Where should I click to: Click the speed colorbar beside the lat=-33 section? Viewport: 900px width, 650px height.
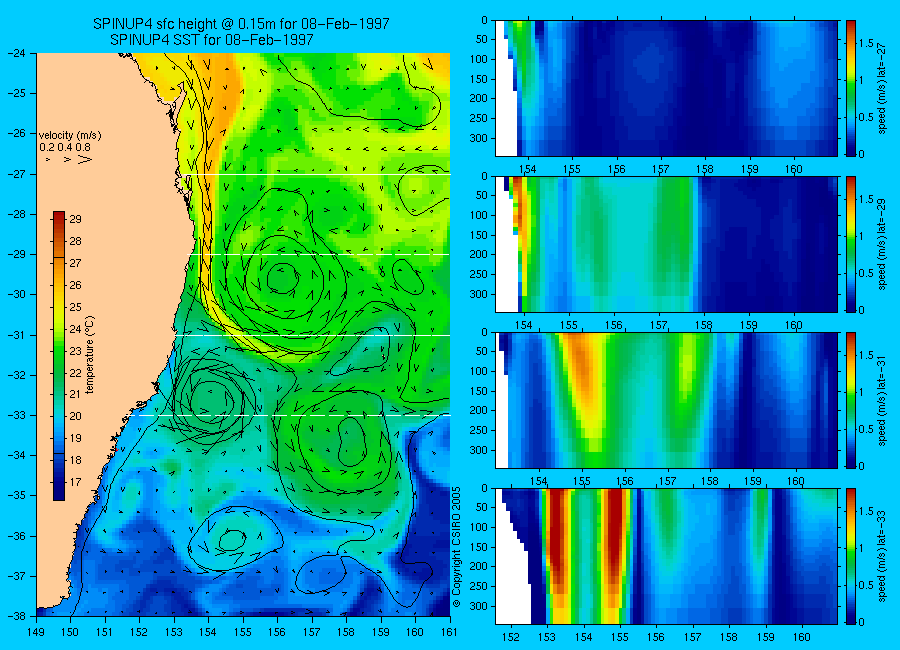[851, 556]
